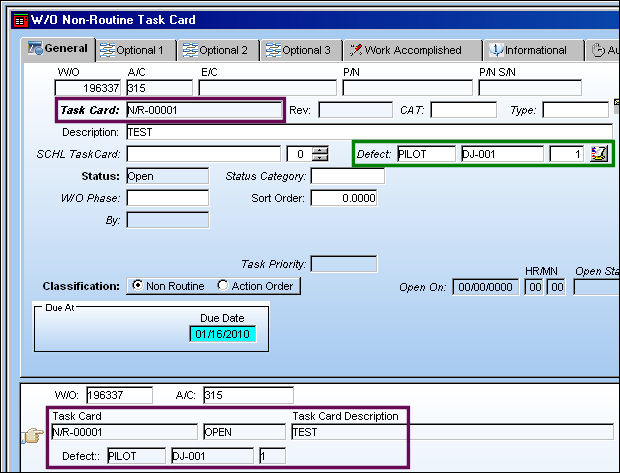Open the Informational tab

(533, 51)
